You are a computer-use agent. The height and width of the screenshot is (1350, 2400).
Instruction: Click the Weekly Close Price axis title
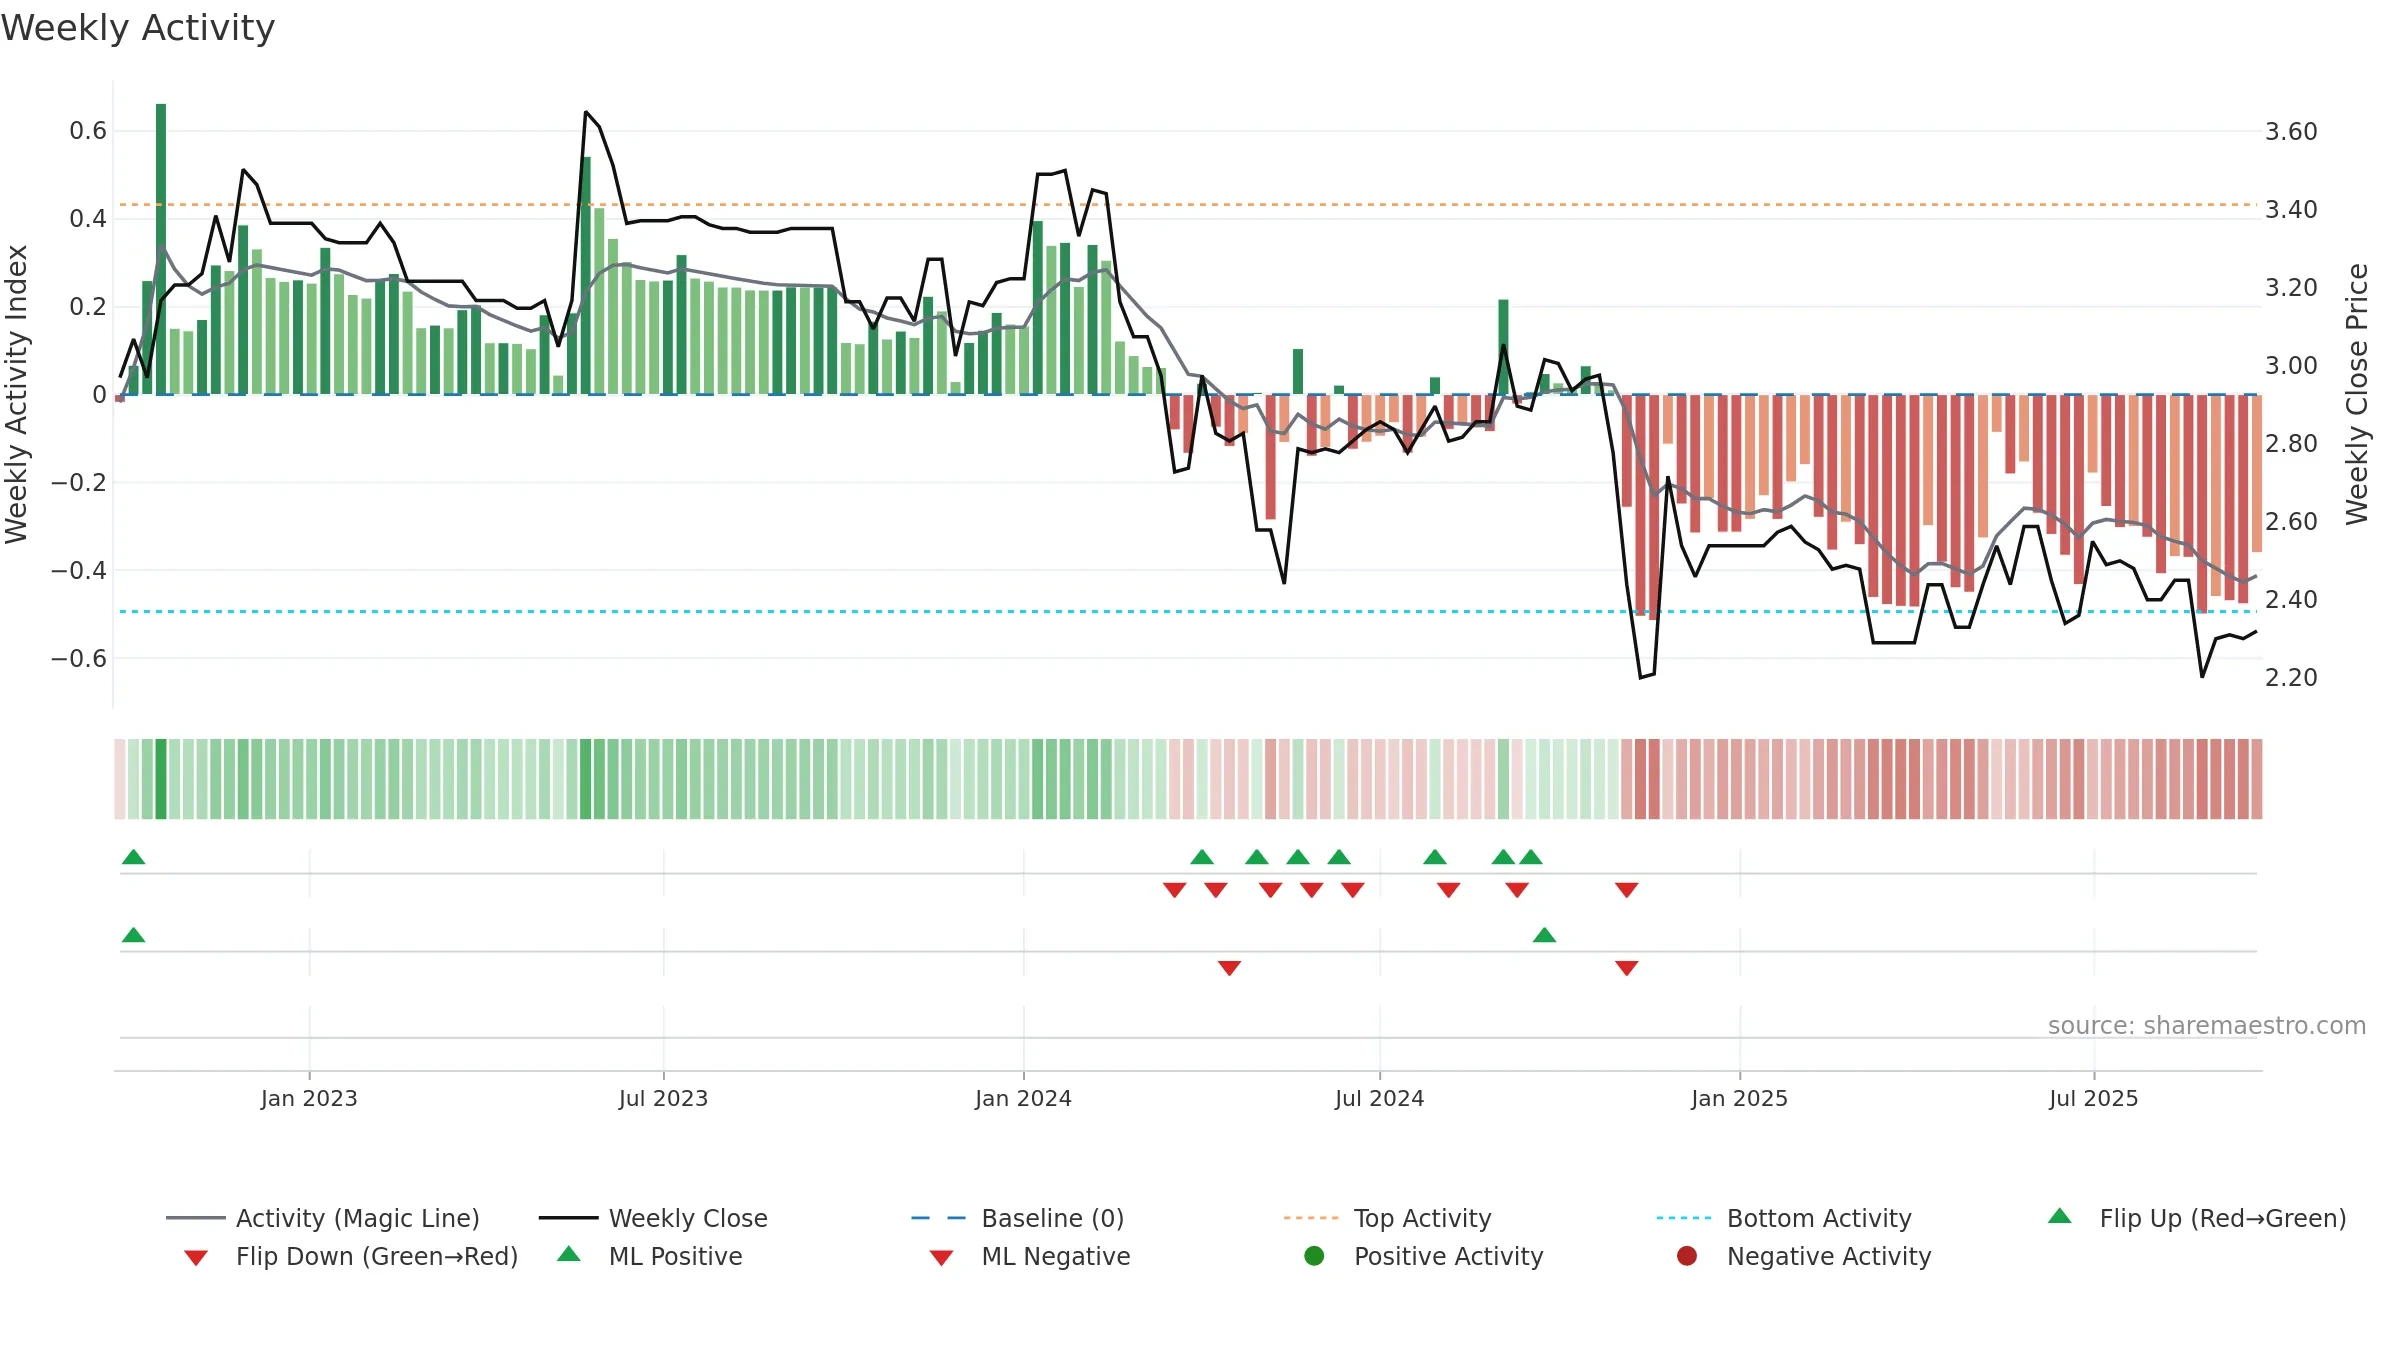pos(2357,394)
